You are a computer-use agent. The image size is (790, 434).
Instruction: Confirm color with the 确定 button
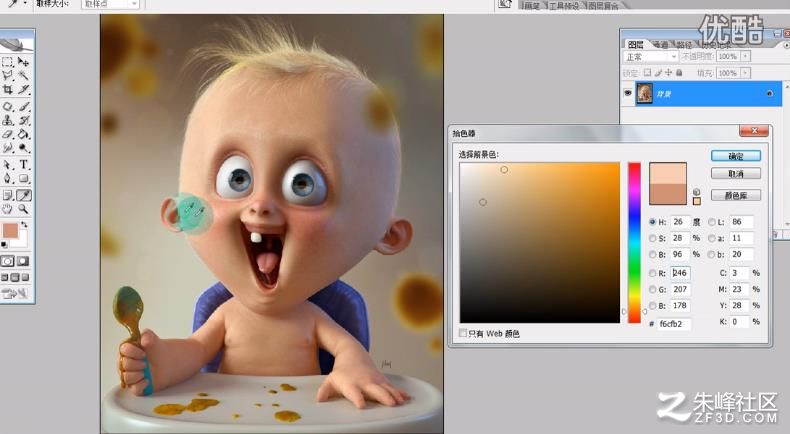tap(736, 156)
